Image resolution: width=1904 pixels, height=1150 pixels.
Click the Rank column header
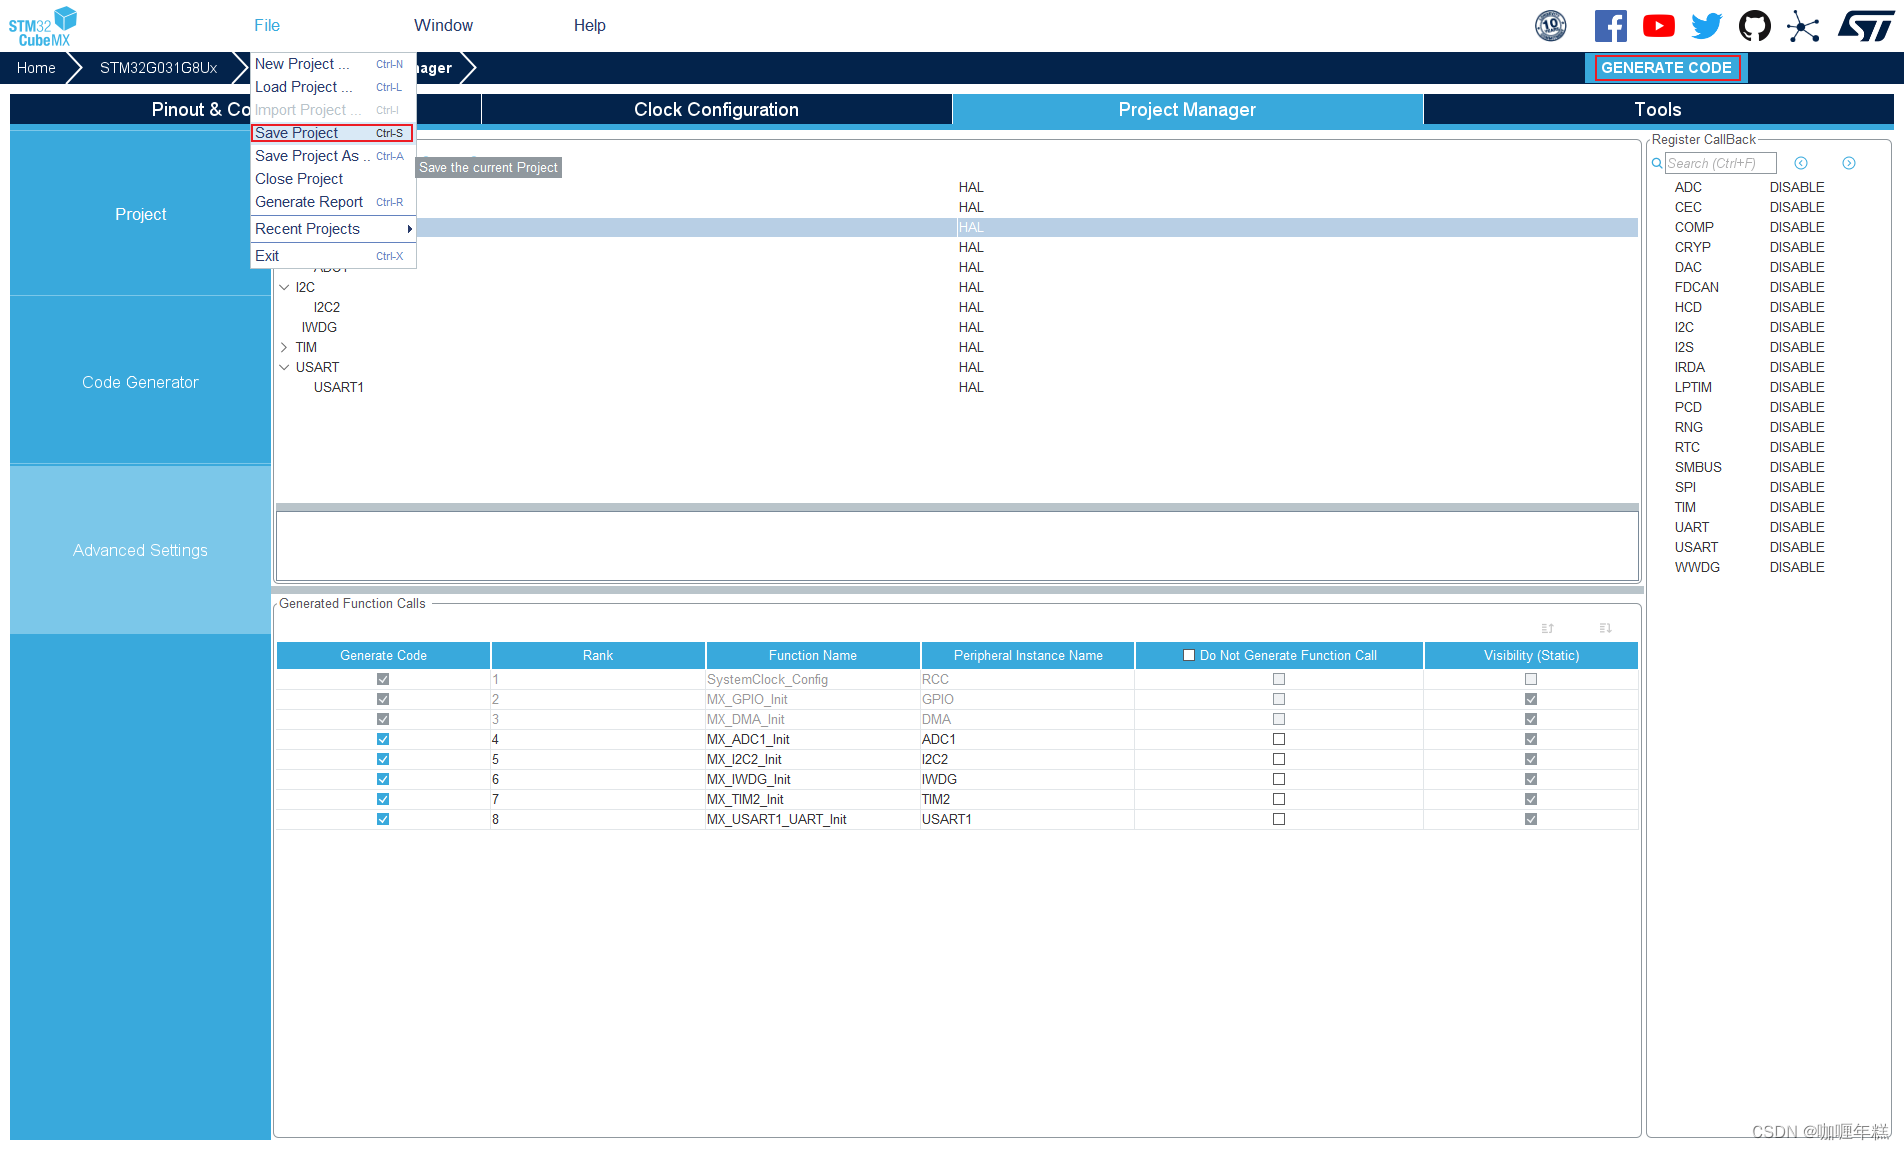click(x=598, y=656)
